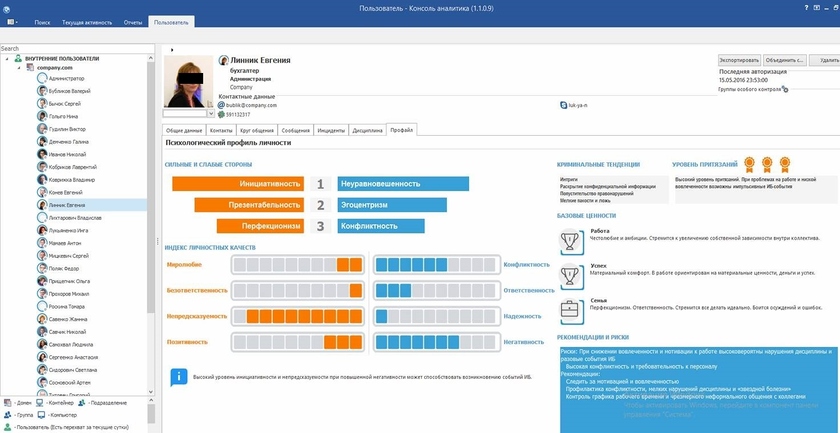Click the briefcase icon next to Семья
The image size is (840, 433).
click(570, 310)
